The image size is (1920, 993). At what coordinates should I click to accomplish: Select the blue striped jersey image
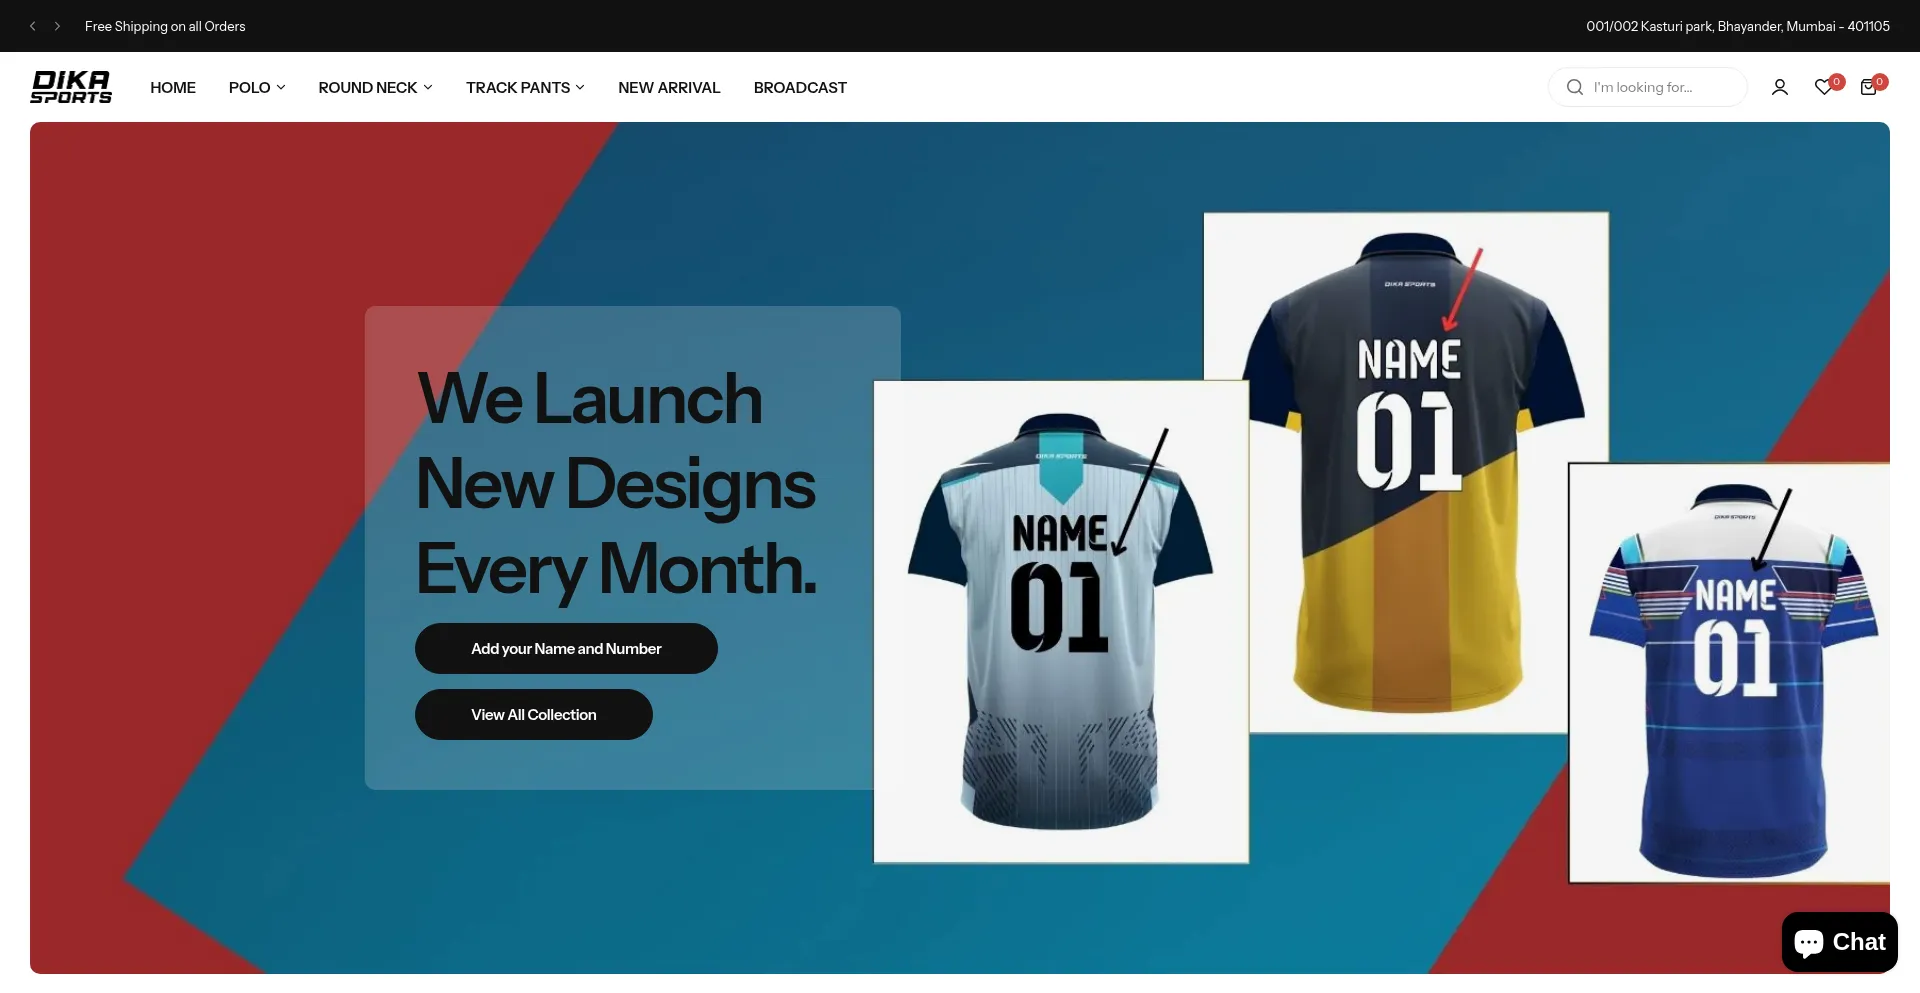(x=1729, y=673)
